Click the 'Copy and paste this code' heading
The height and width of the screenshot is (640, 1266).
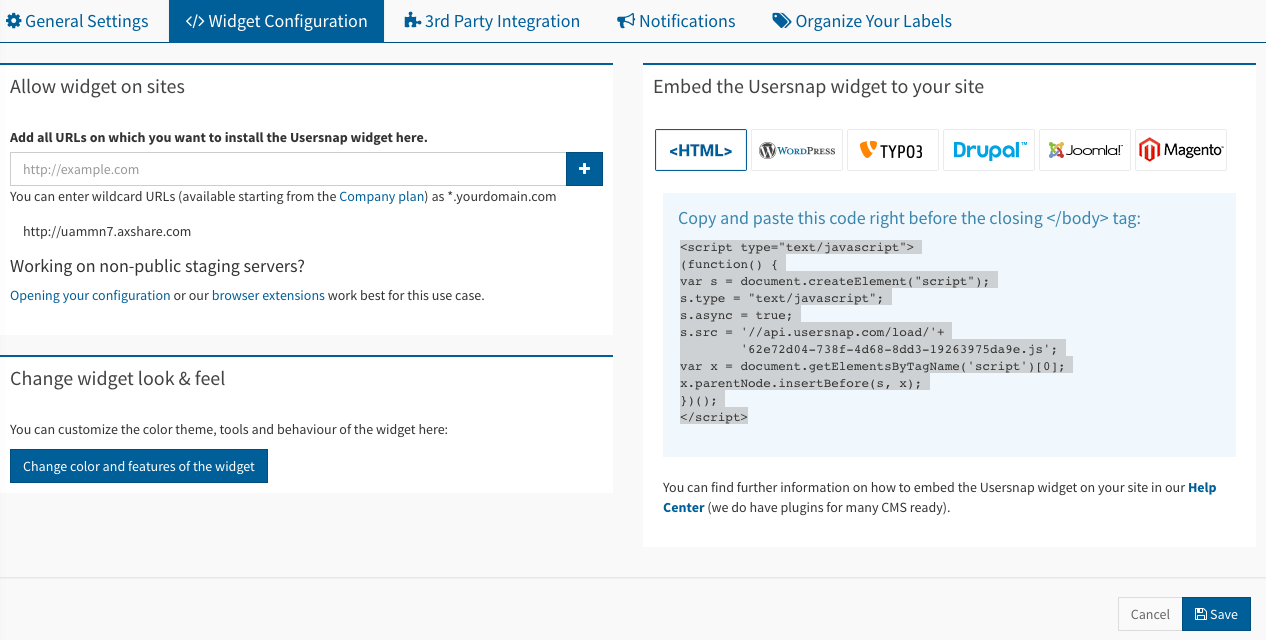point(909,218)
